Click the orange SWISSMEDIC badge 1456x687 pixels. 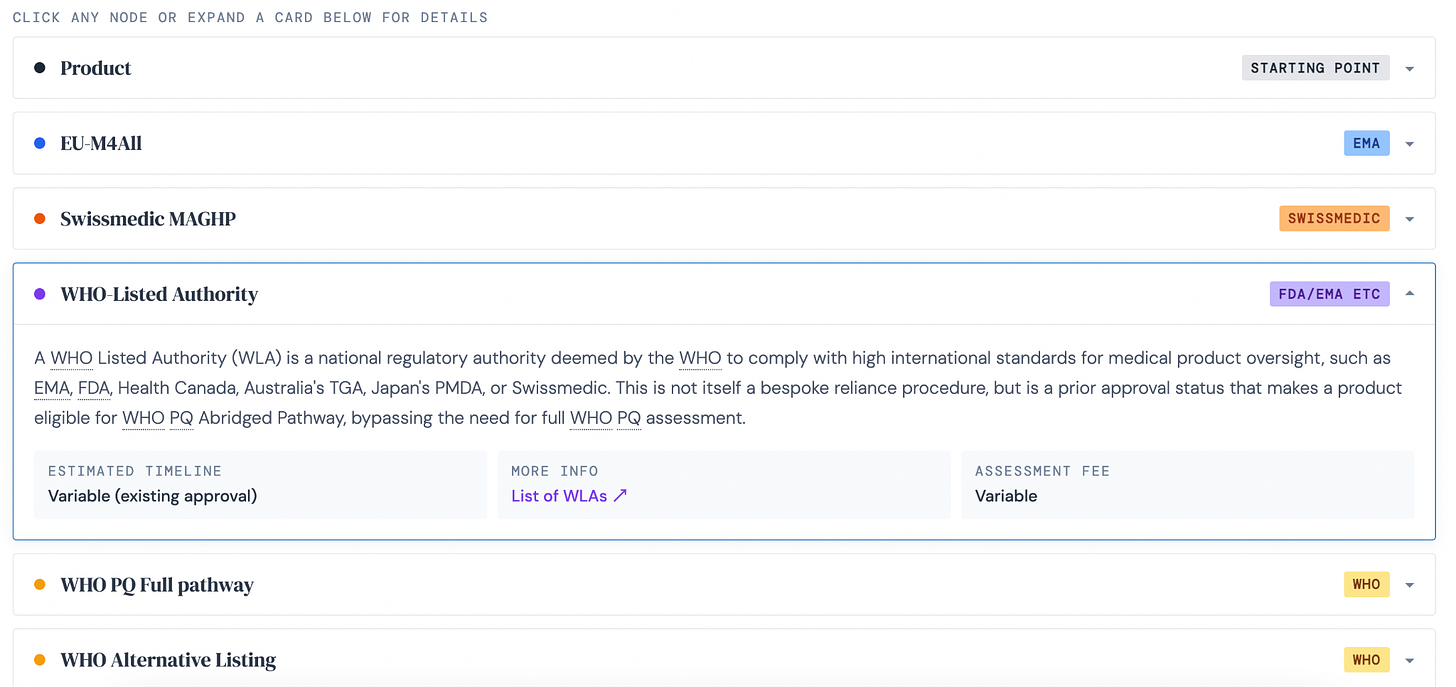[x=1334, y=218]
